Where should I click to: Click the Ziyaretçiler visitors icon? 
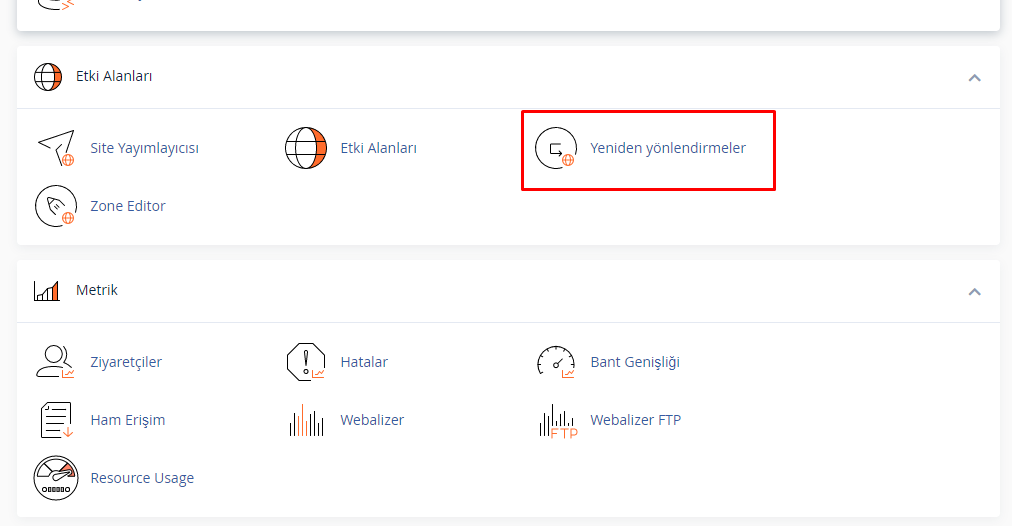[x=56, y=362]
